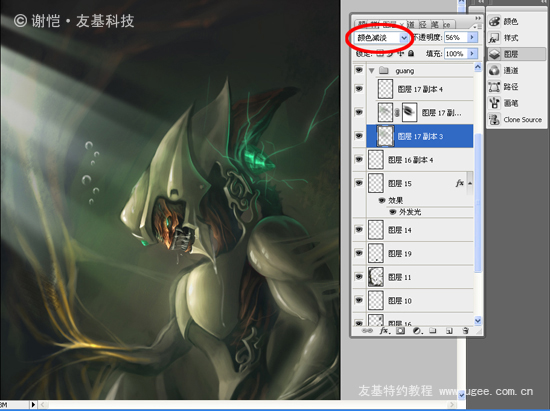Toggle the 外发光 outer glow effect eye
This screenshot has height=411, width=550.
point(393,212)
